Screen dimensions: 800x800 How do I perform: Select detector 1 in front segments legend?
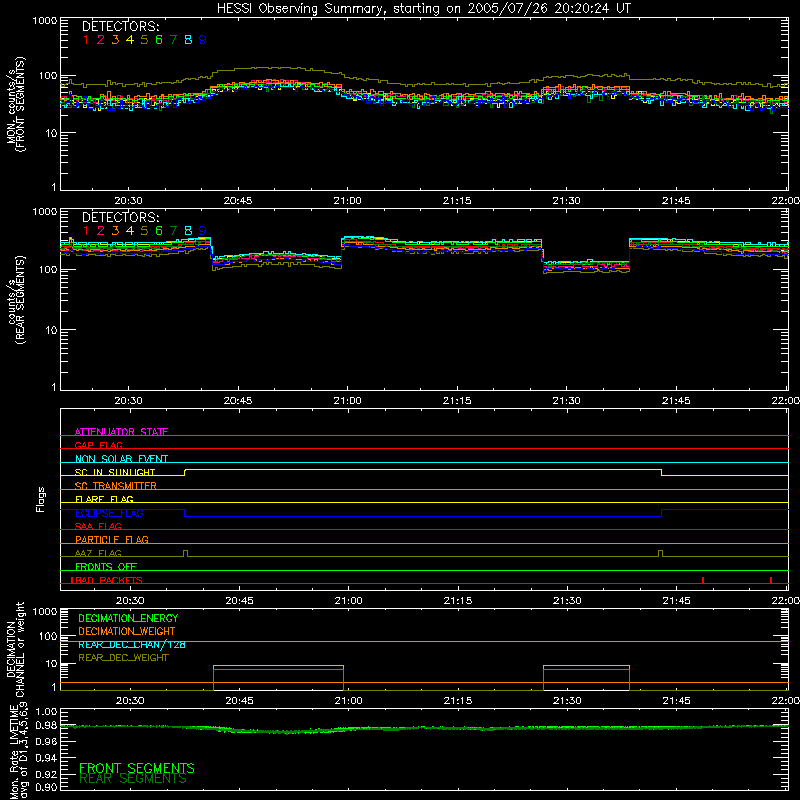[x=86, y=40]
